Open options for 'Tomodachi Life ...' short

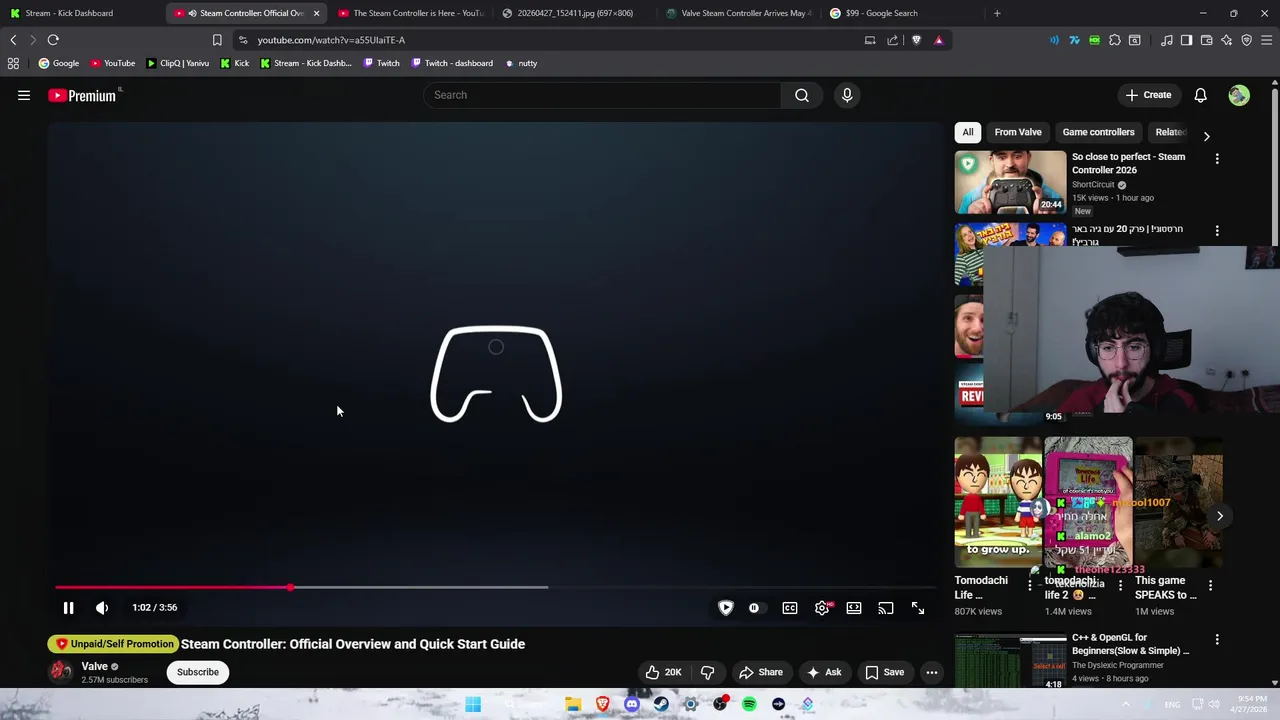1030,586
